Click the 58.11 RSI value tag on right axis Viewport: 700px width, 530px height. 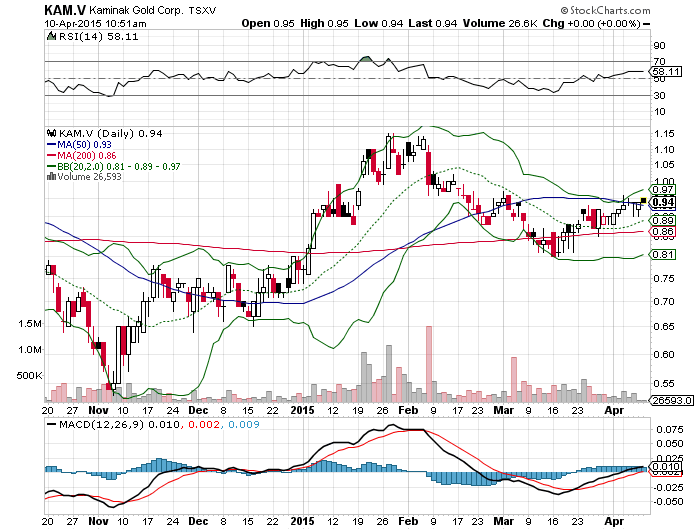pyautogui.click(x=666, y=71)
